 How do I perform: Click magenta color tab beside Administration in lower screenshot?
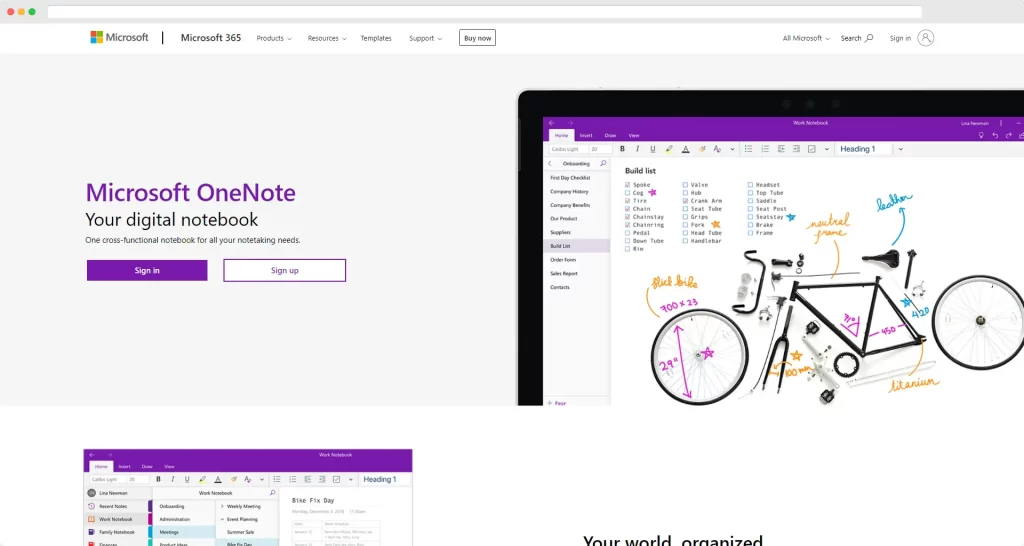(x=150, y=519)
